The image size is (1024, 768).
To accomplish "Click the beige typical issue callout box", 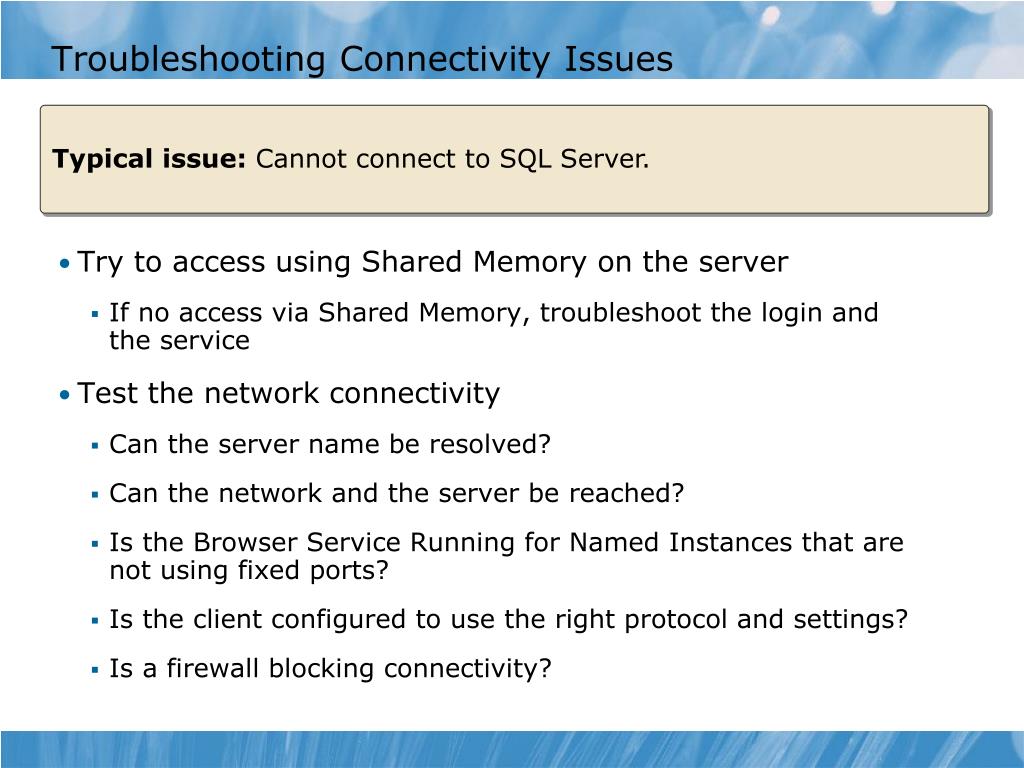I will tap(515, 159).
